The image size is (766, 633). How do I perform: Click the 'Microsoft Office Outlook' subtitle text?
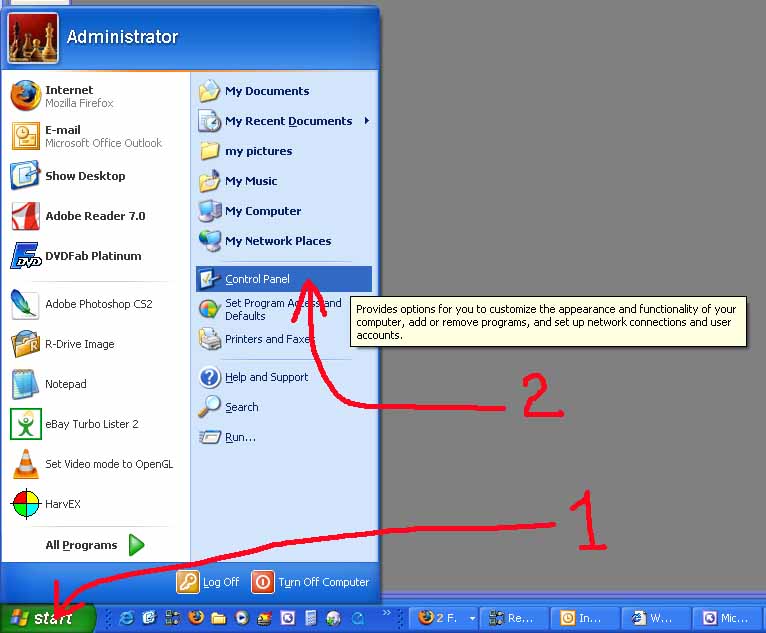104,143
